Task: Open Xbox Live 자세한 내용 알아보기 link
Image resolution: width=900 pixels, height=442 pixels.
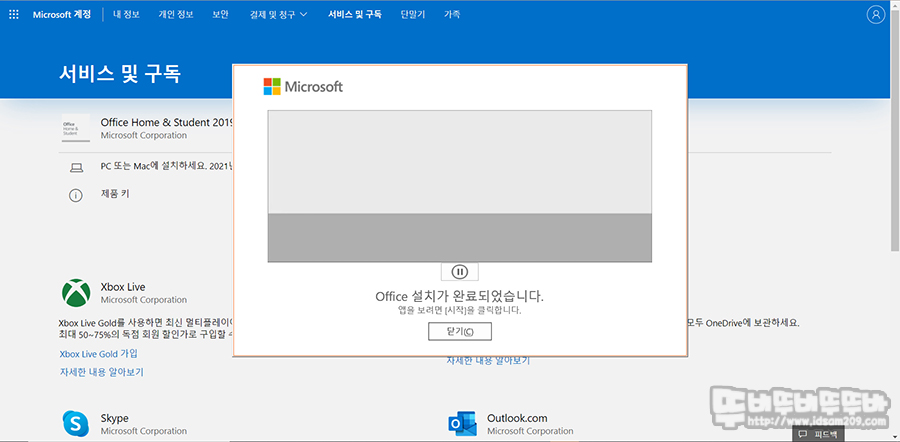Action: tap(102, 372)
